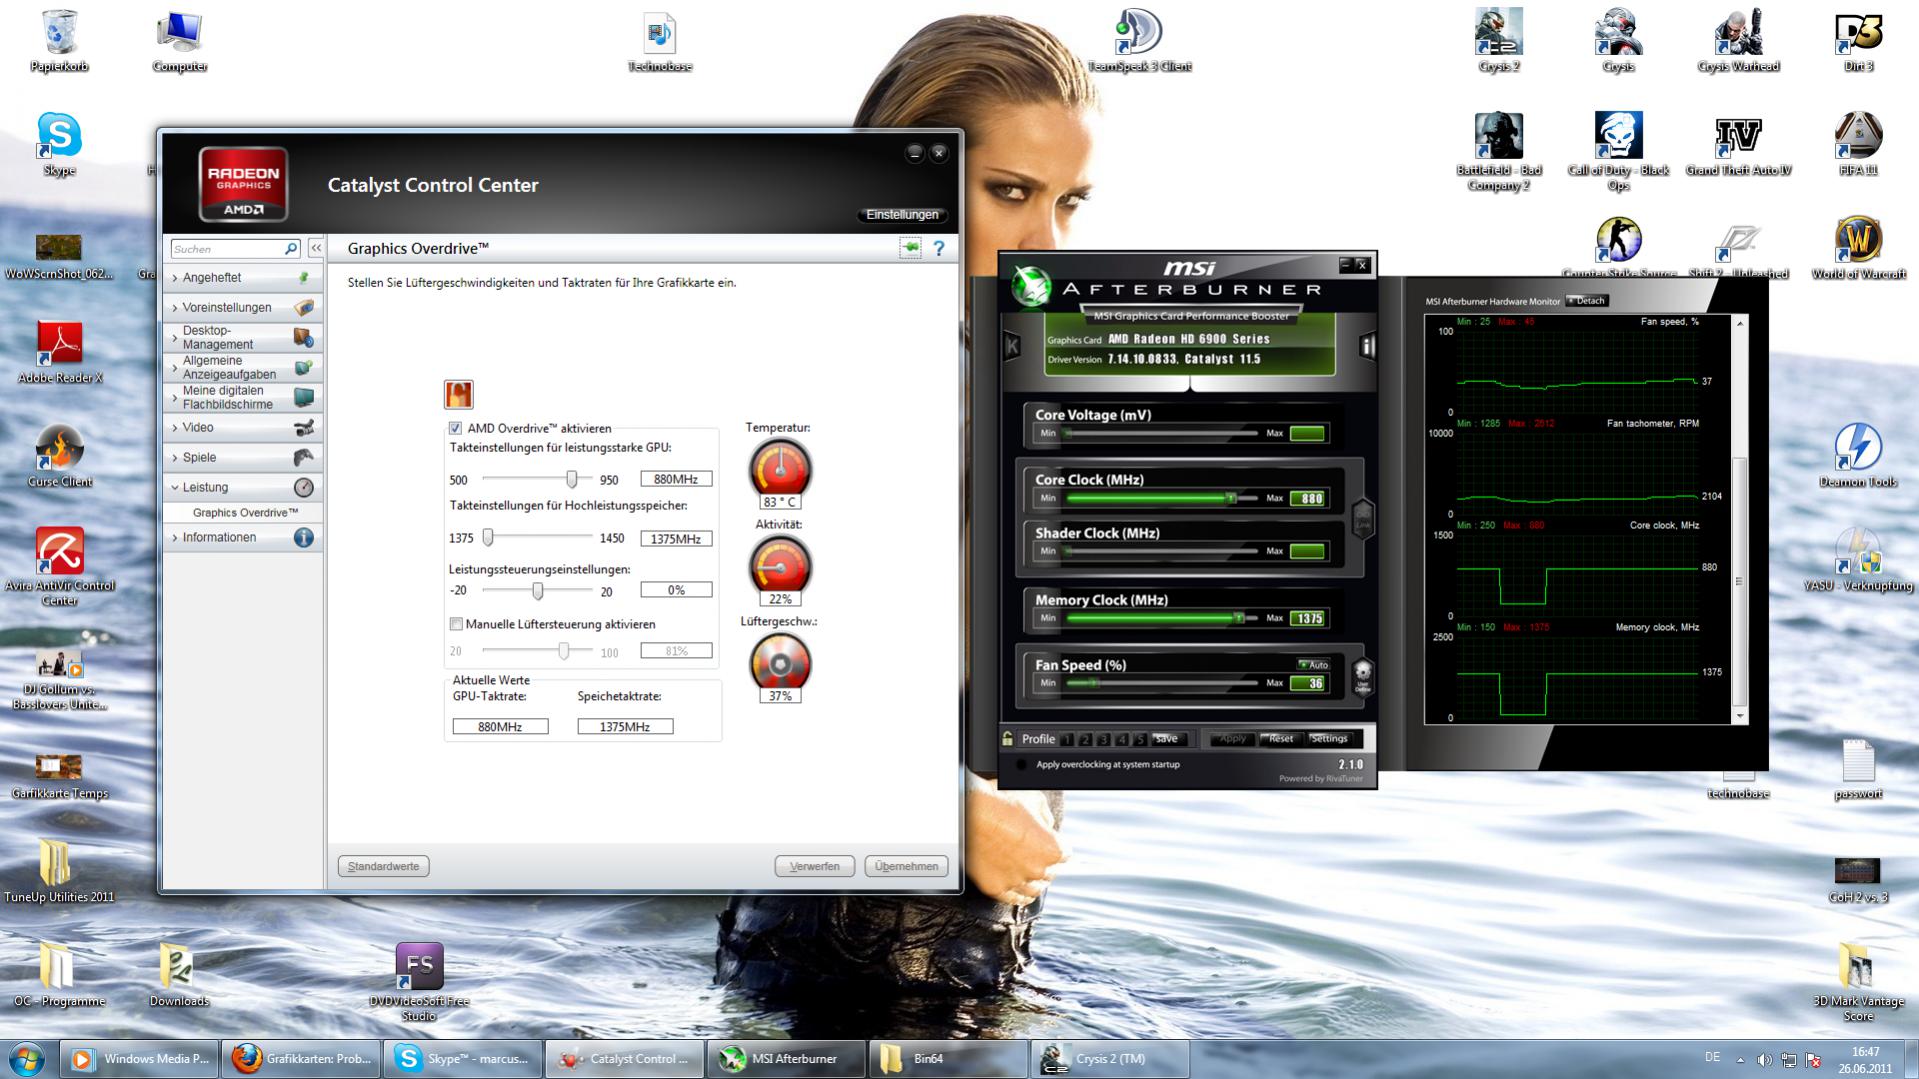Screen dimensions: 1919x1079
Task: Open the Curse Client desktop shortcut
Action: click(x=59, y=456)
